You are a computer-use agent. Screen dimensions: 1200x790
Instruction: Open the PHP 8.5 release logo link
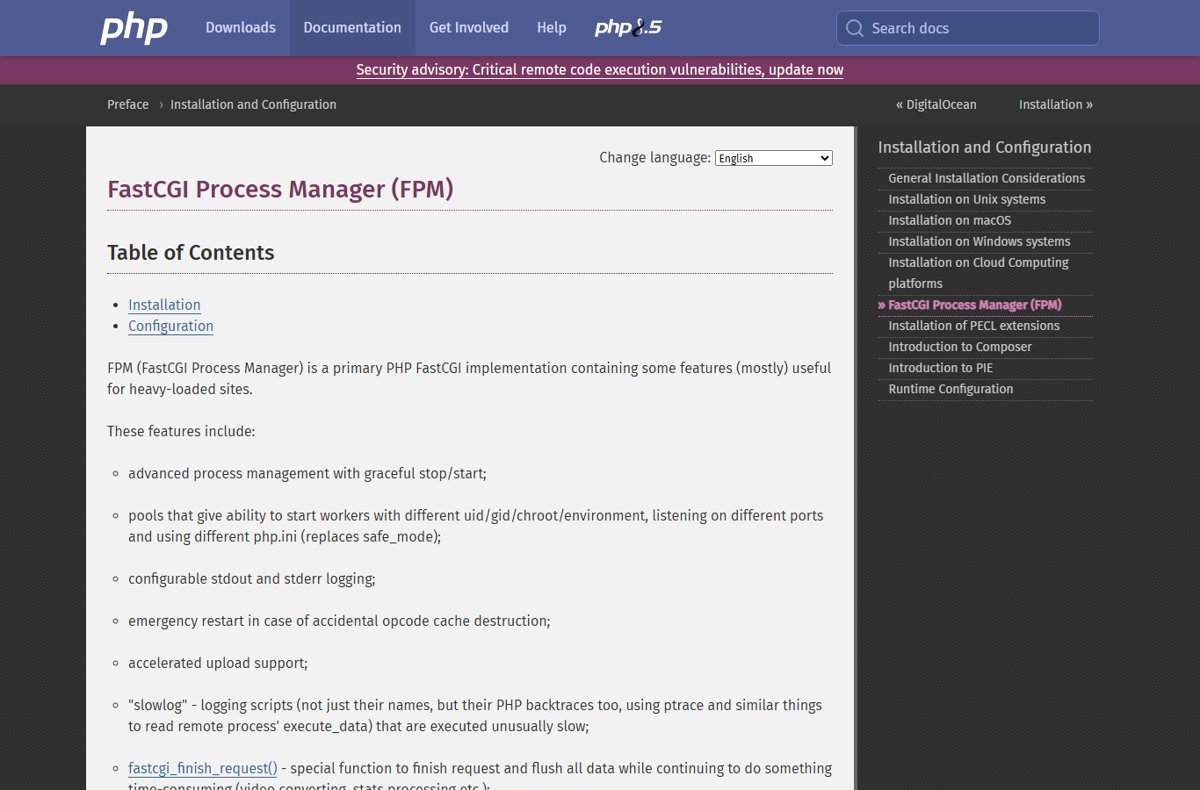click(628, 28)
